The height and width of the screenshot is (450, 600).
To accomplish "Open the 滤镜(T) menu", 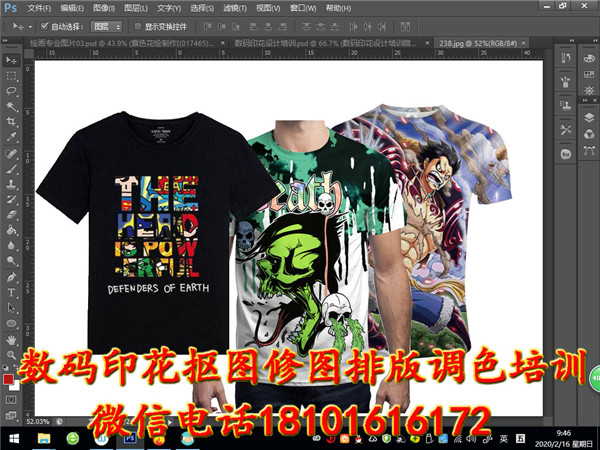I will click(x=235, y=8).
